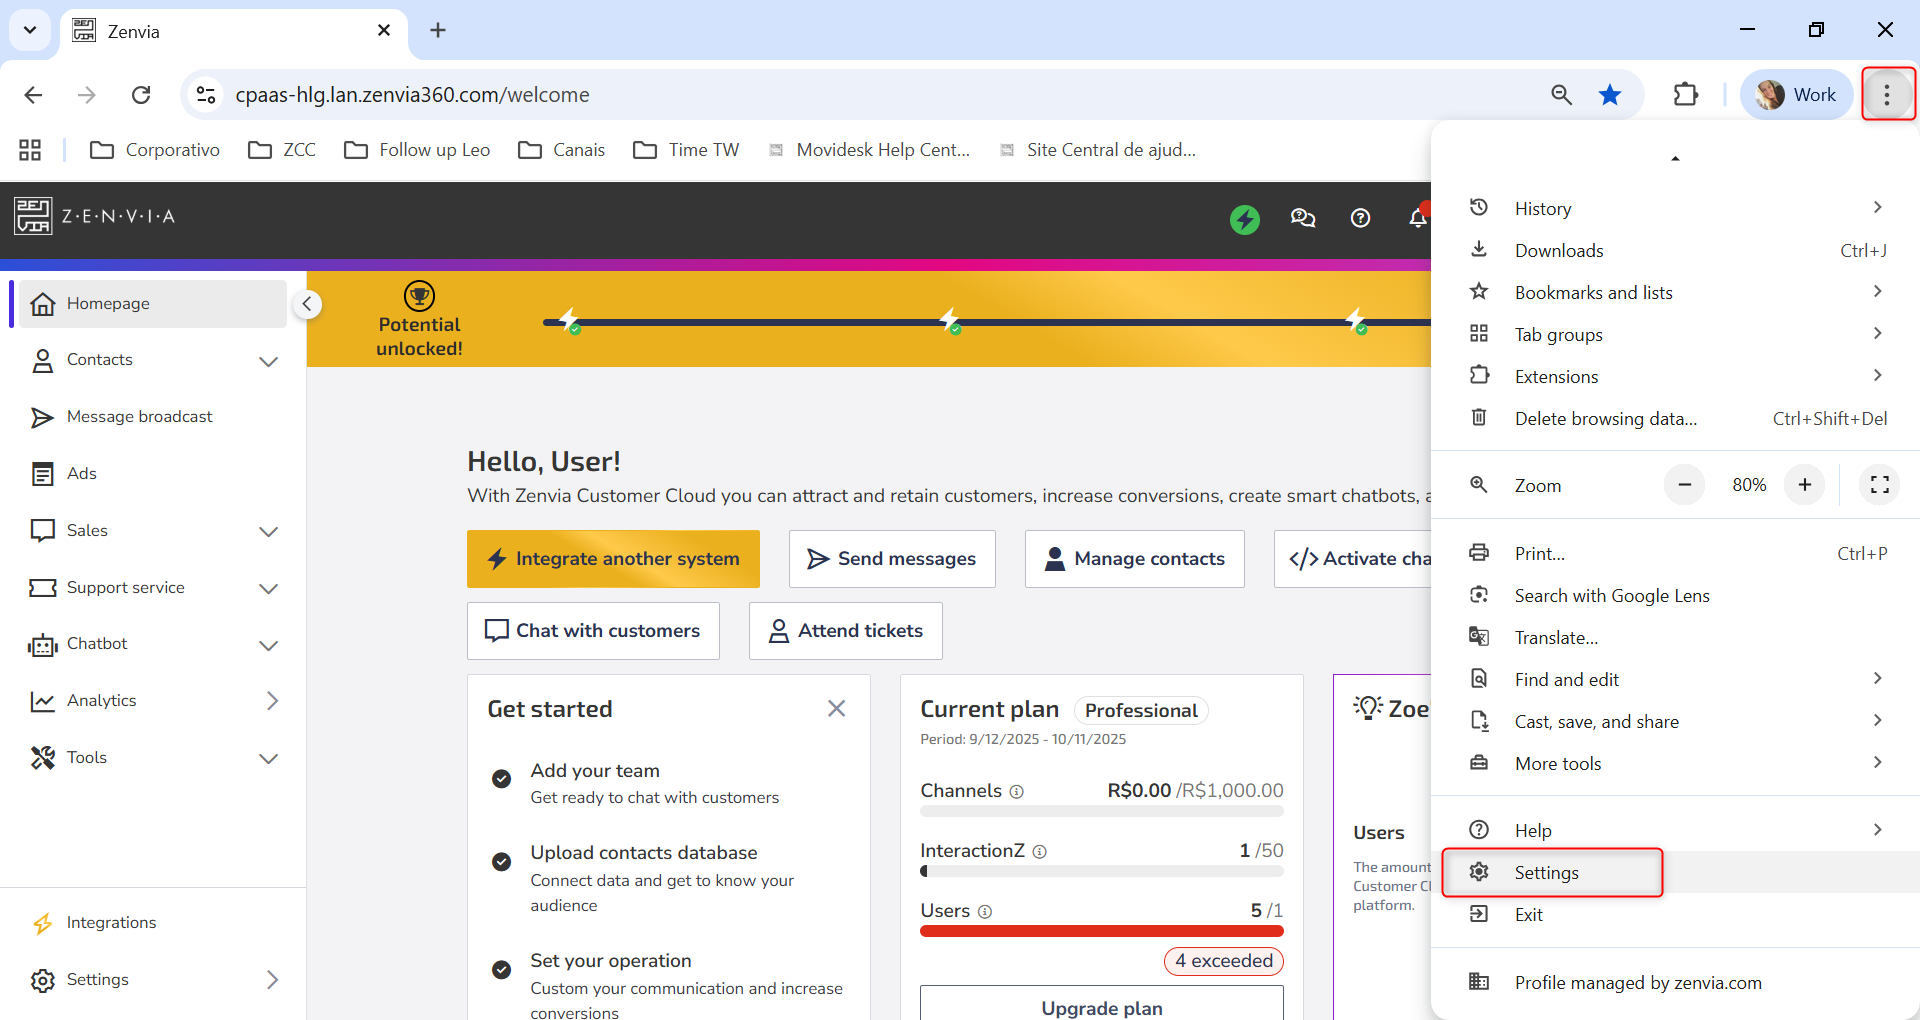Open Movidesk Help Center bookmark
1920x1020 pixels.
tap(869, 150)
